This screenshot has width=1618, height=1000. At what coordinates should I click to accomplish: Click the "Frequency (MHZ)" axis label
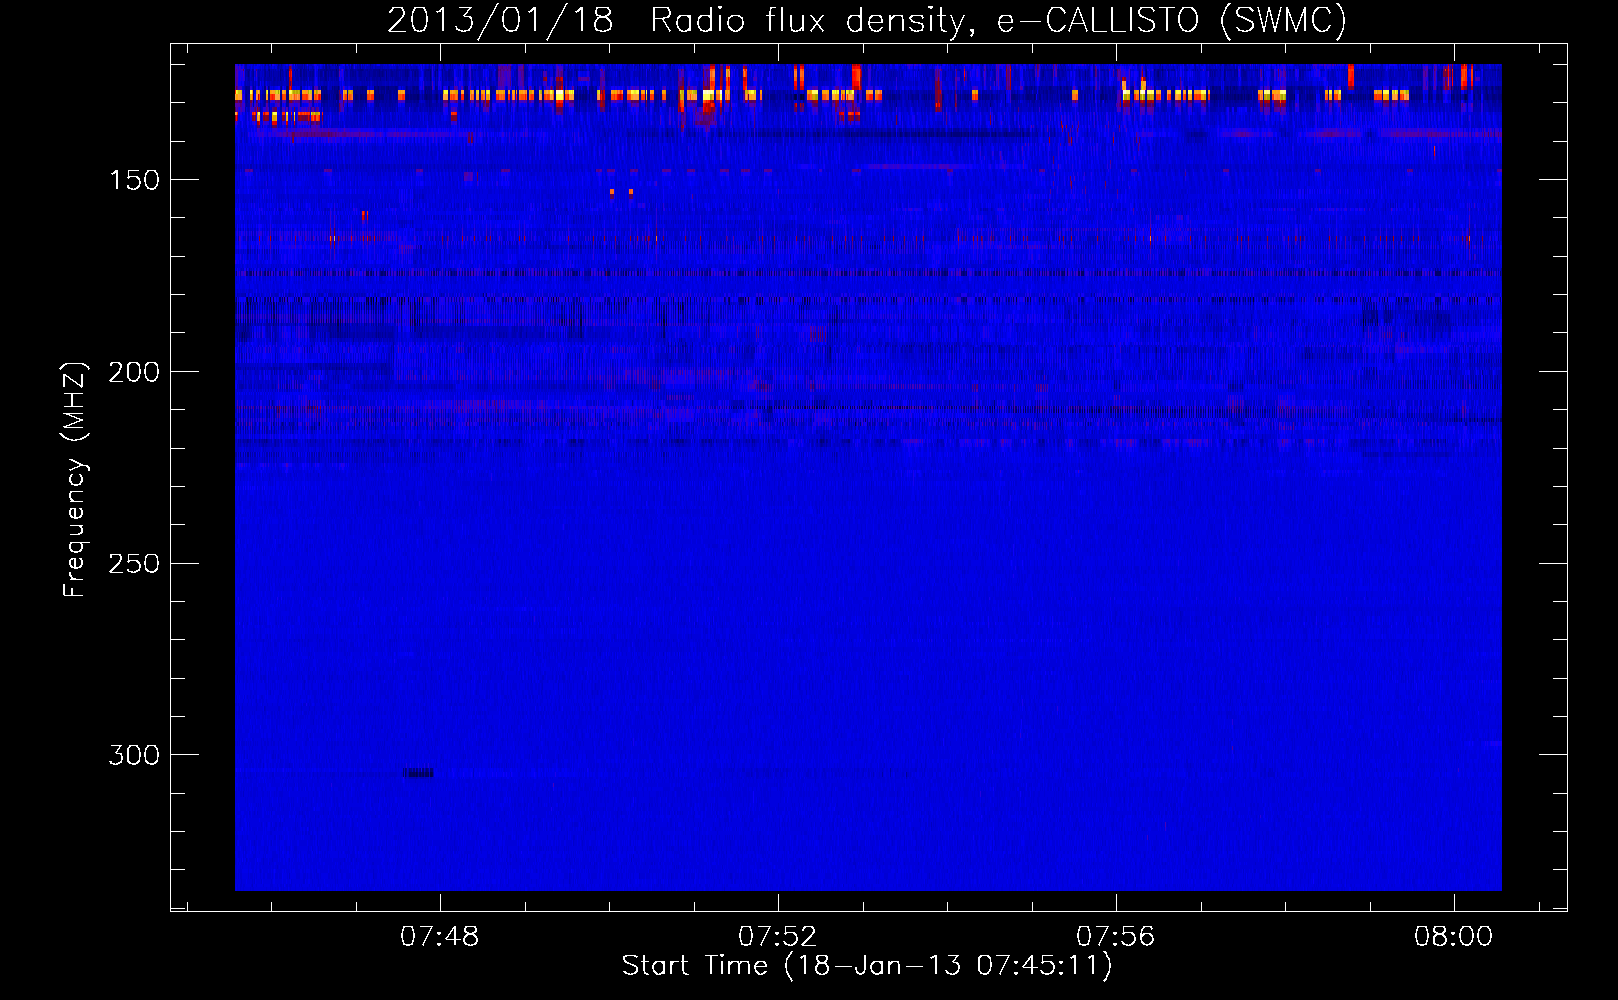[x=75, y=479]
